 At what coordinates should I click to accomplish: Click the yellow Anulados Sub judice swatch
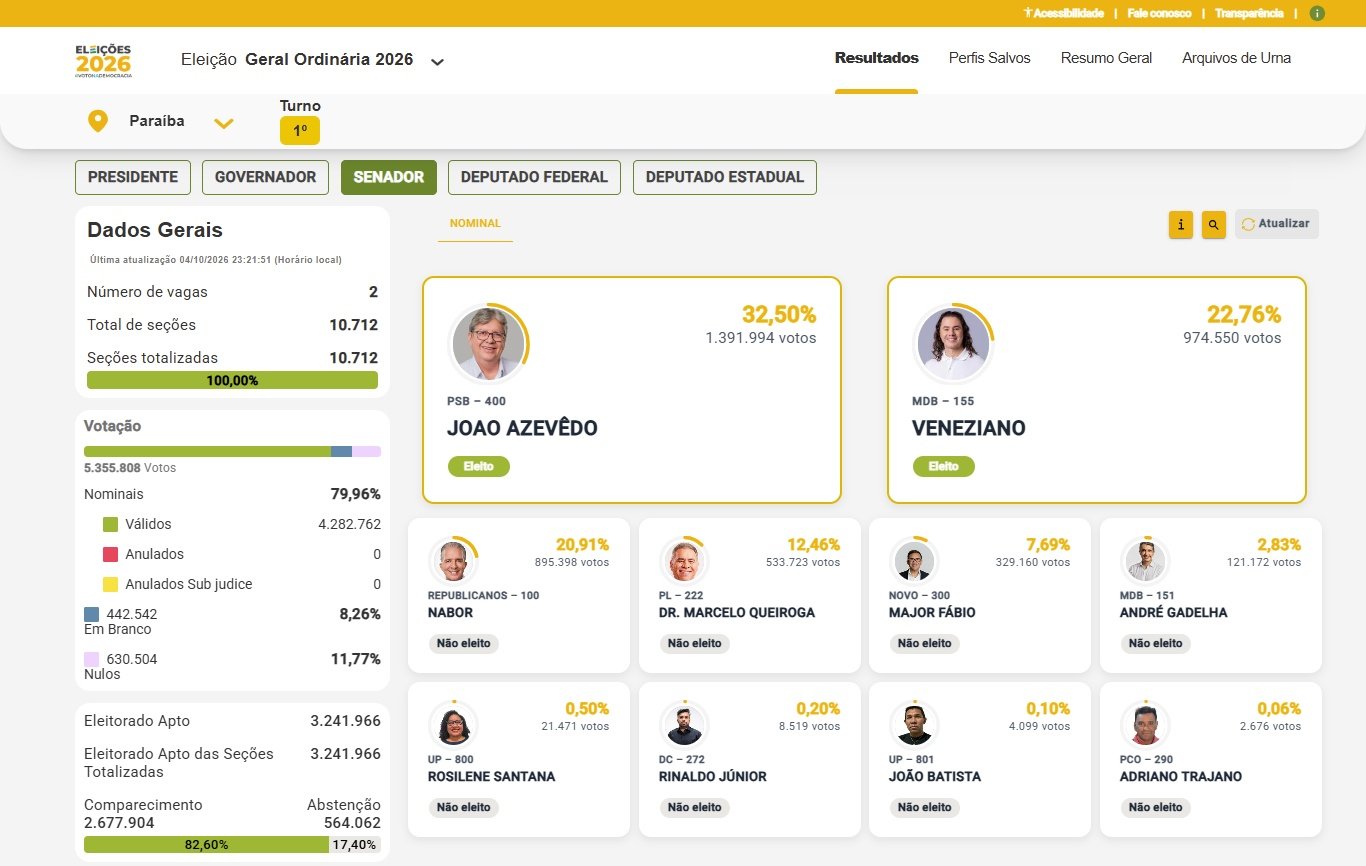[x=111, y=584]
